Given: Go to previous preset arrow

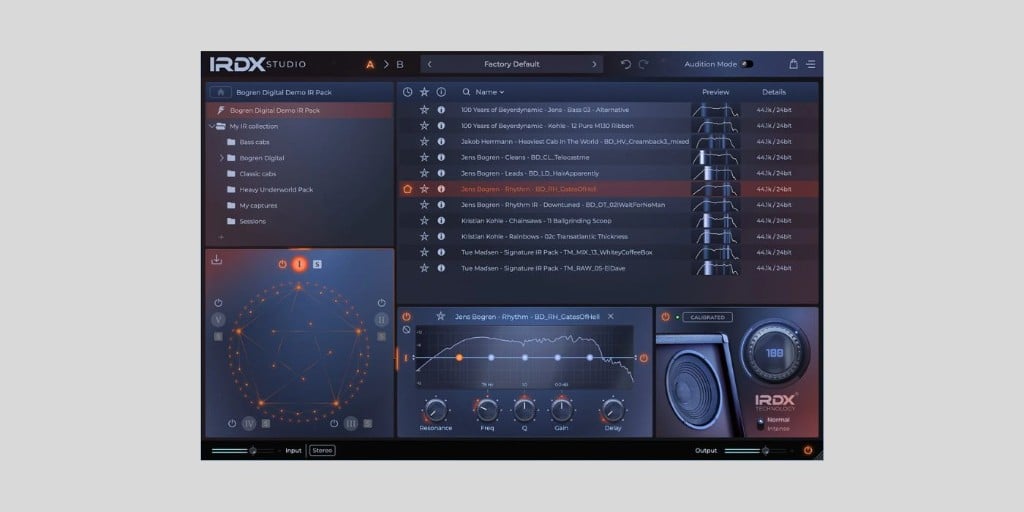Looking at the screenshot, I should coord(429,64).
